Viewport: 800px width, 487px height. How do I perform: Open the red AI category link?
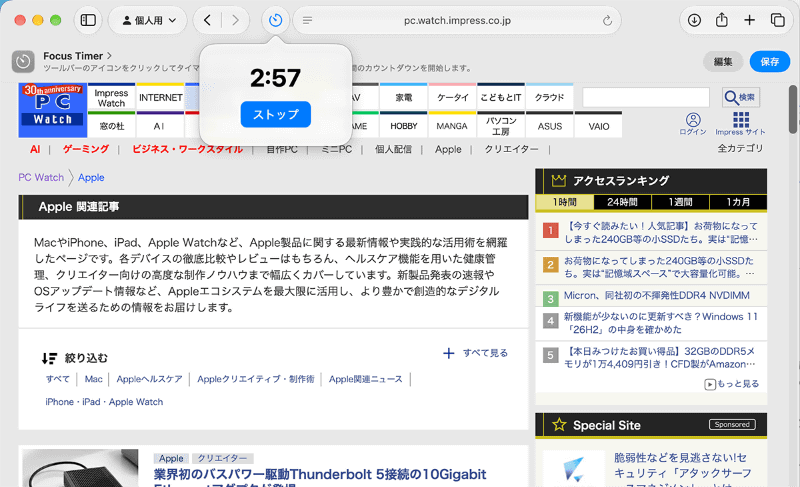(x=35, y=149)
